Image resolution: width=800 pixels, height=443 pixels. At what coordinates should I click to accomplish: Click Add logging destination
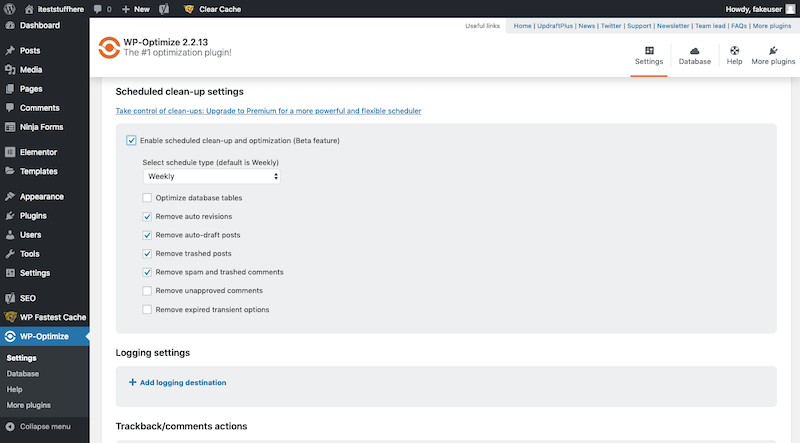pyautogui.click(x=178, y=382)
